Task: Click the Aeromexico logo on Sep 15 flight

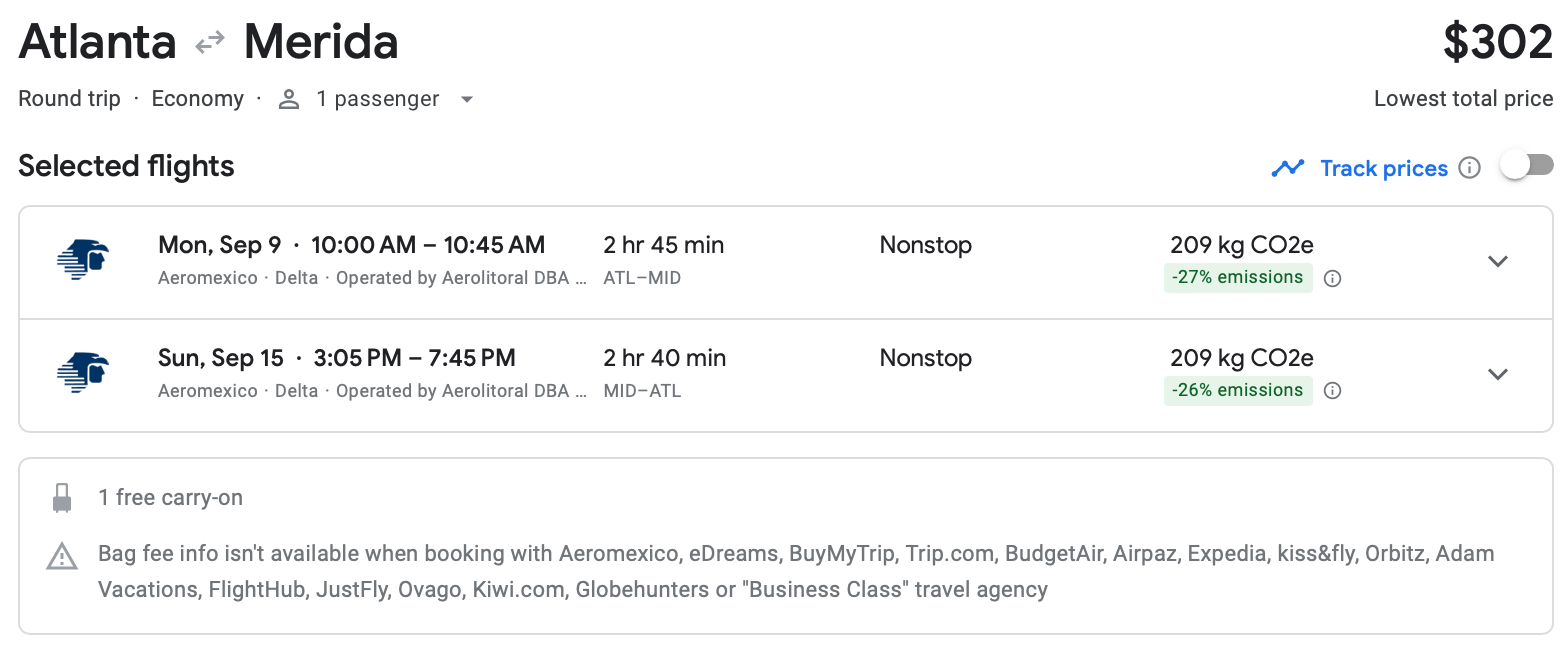Action: coord(83,374)
